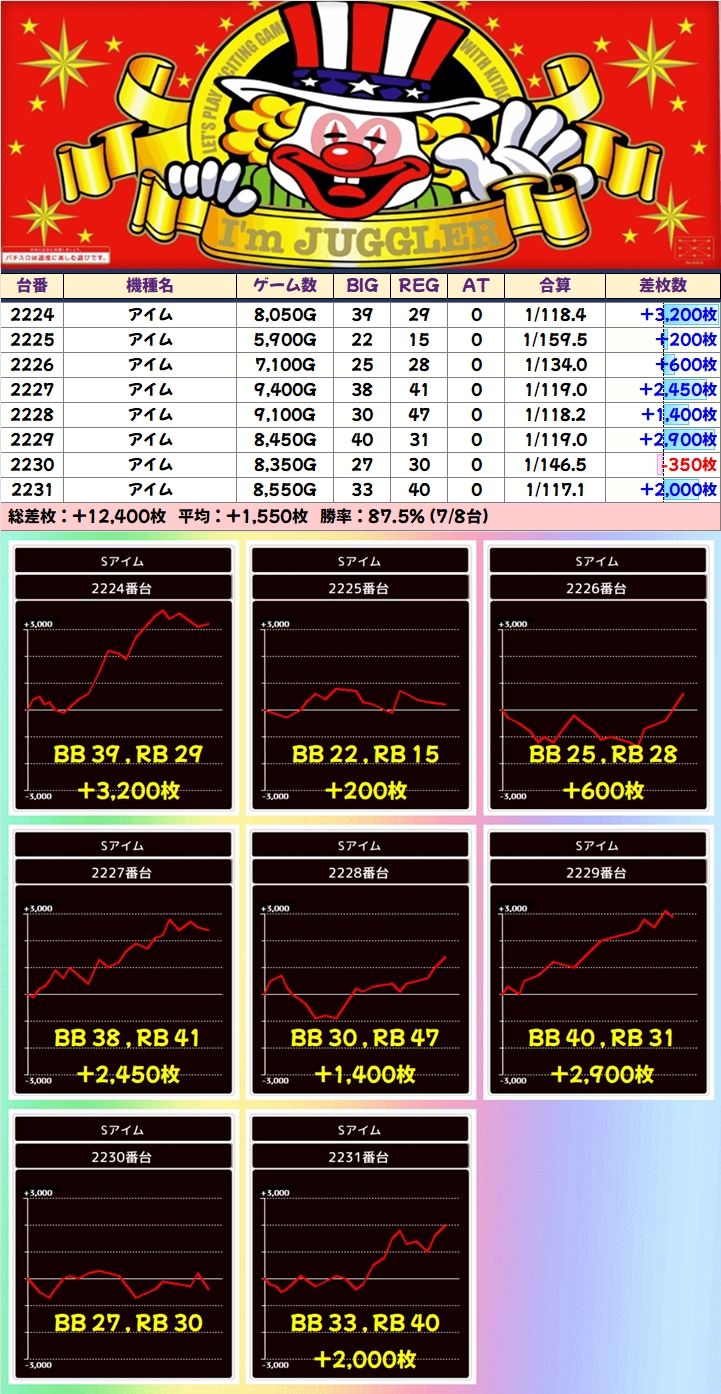Click the BB 33 , RB 40 graph label

click(365, 1323)
